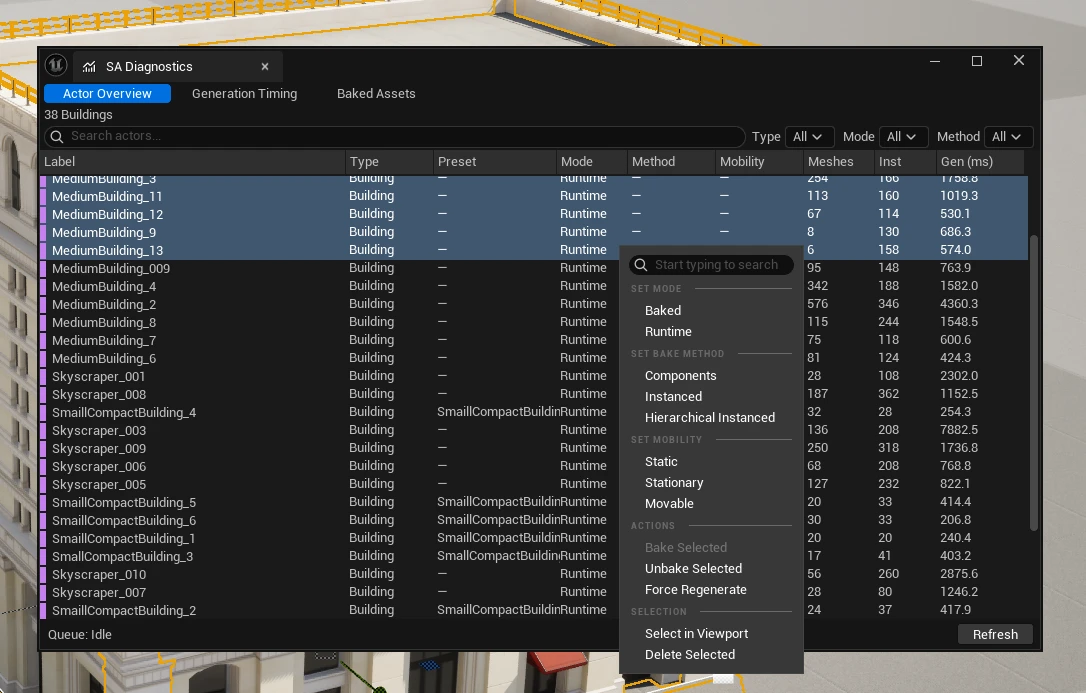This screenshot has height=693, width=1086.
Task: Sort by the Gen (ms) column header
Action: [980, 161]
